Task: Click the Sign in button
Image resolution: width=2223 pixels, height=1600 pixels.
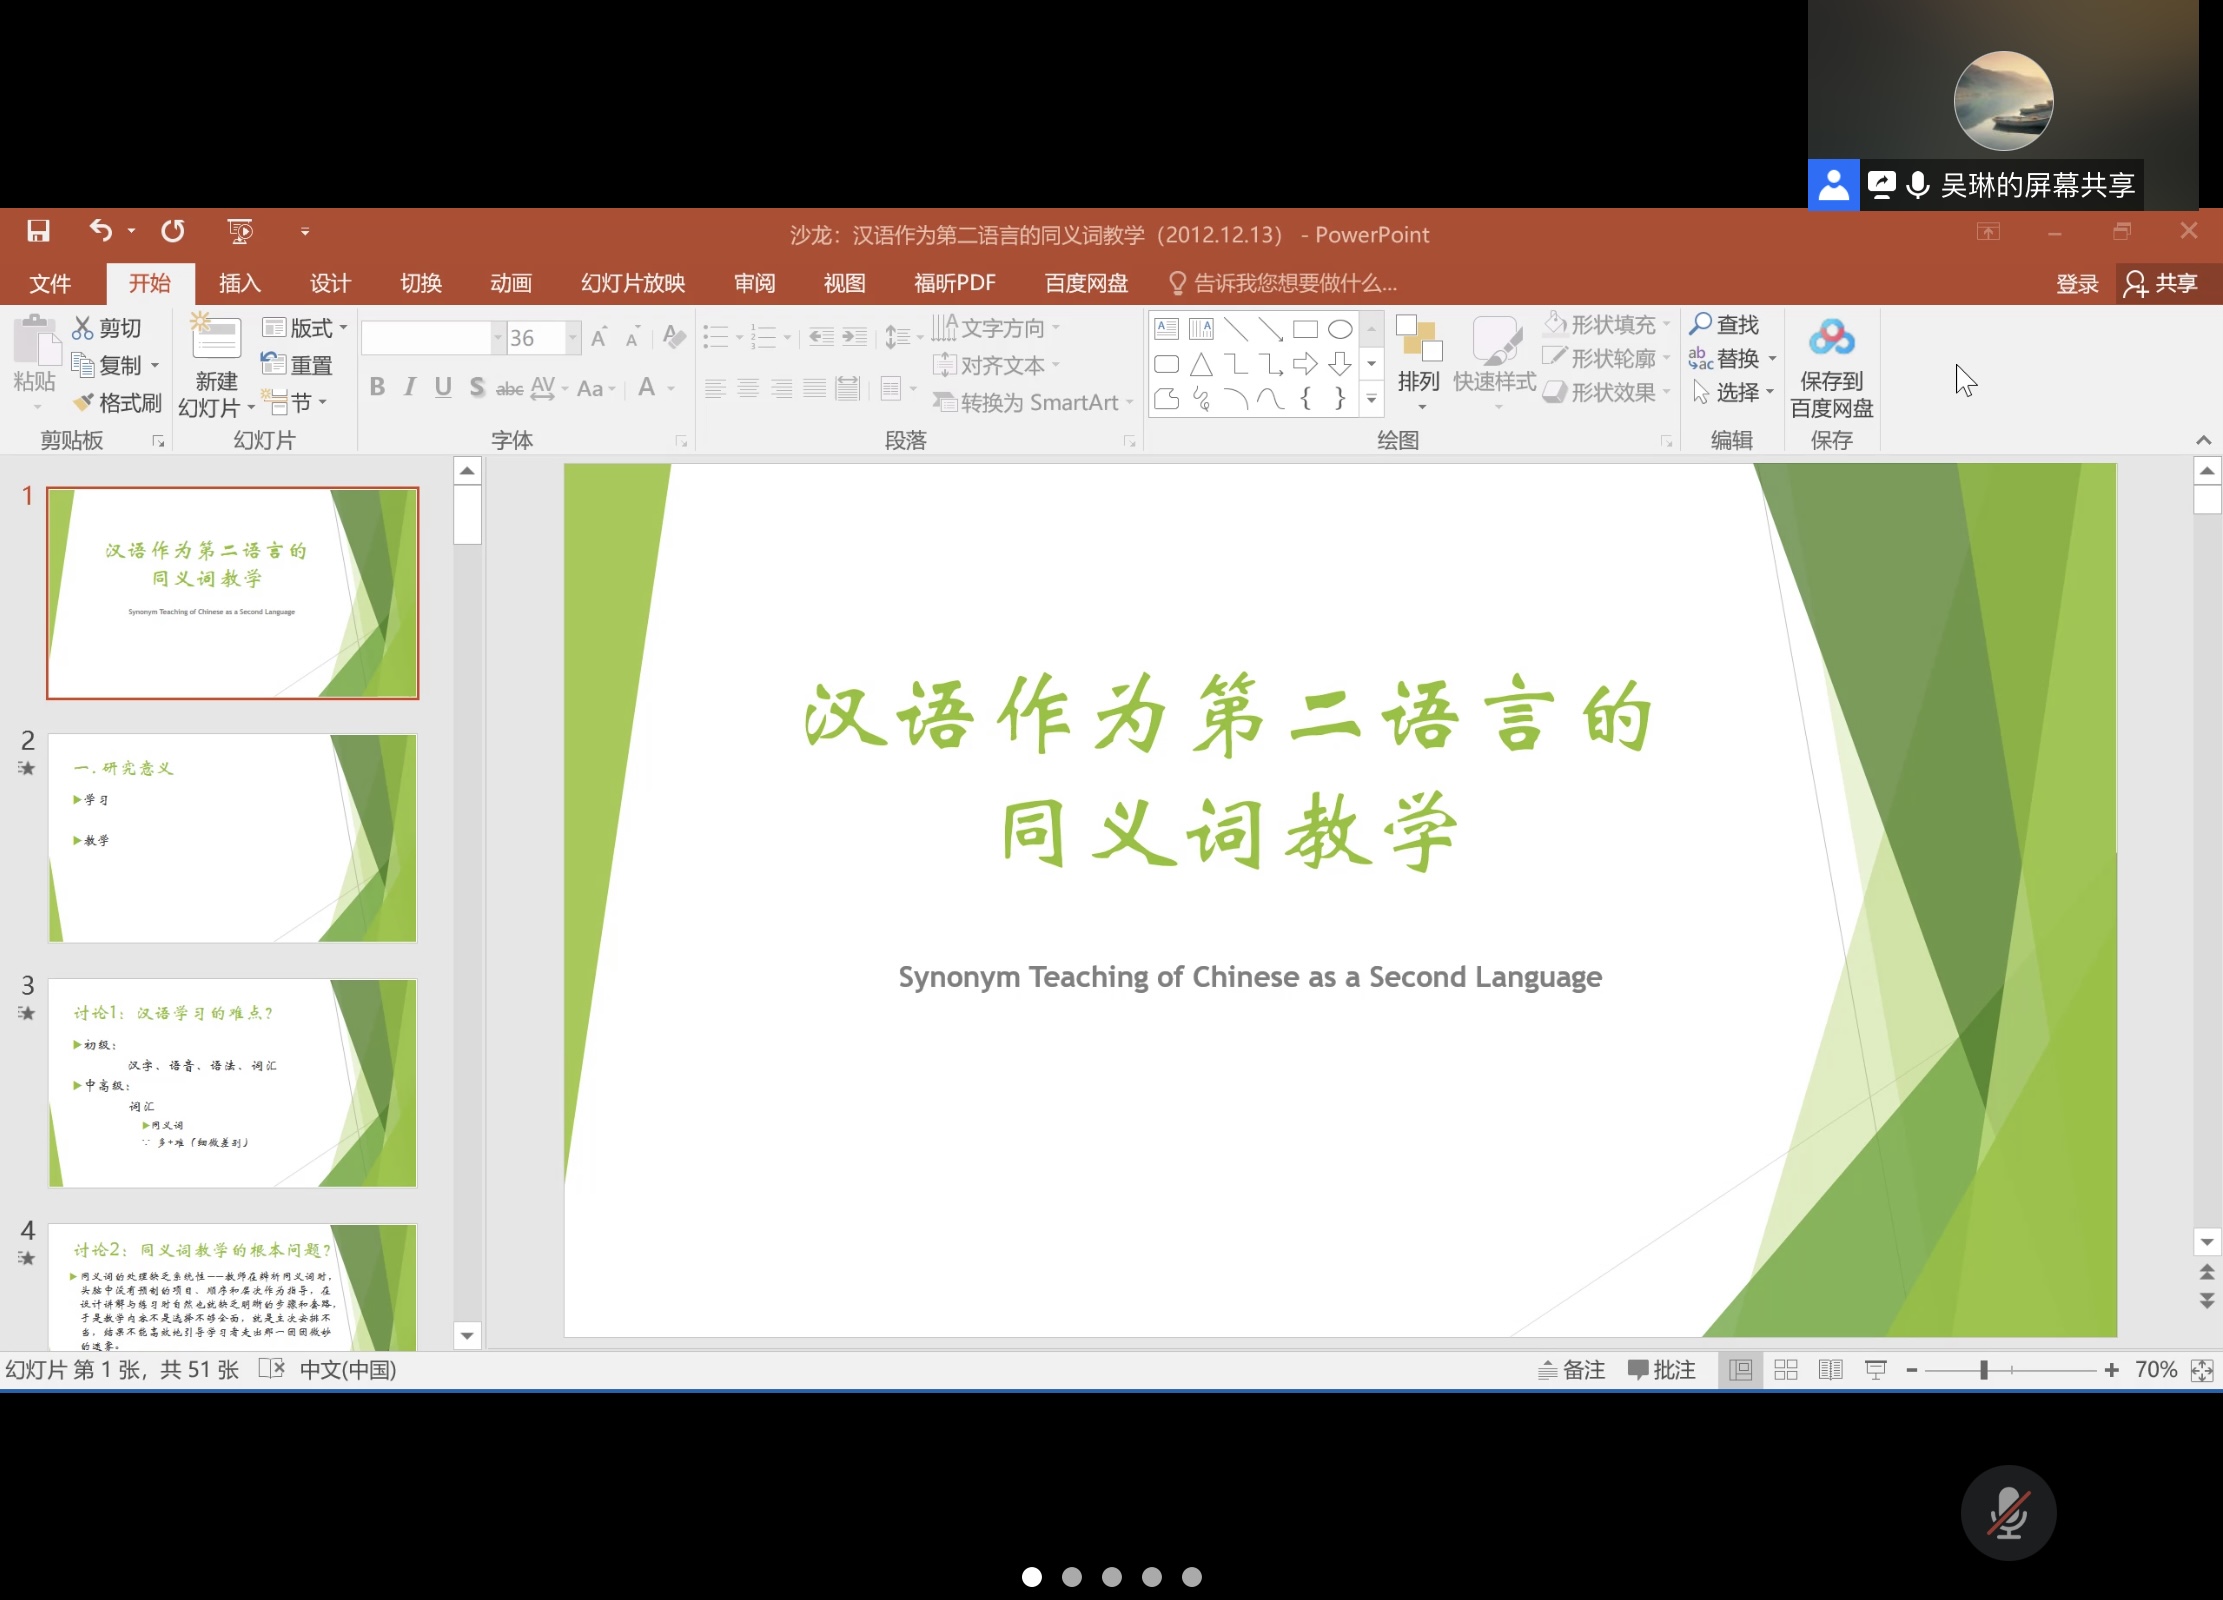Action: tap(2076, 284)
